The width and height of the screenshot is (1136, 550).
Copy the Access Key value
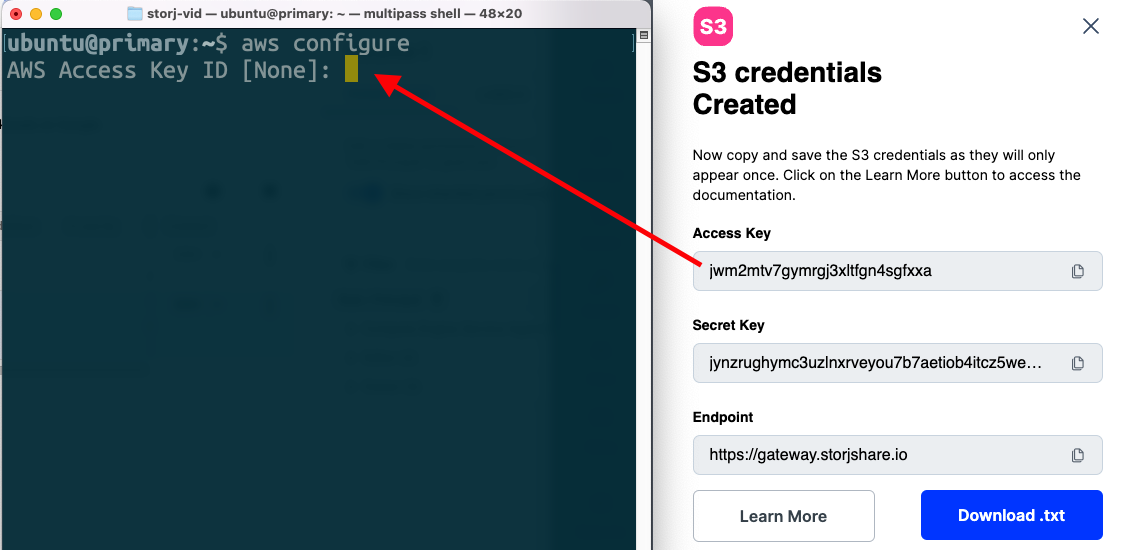(x=1077, y=272)
